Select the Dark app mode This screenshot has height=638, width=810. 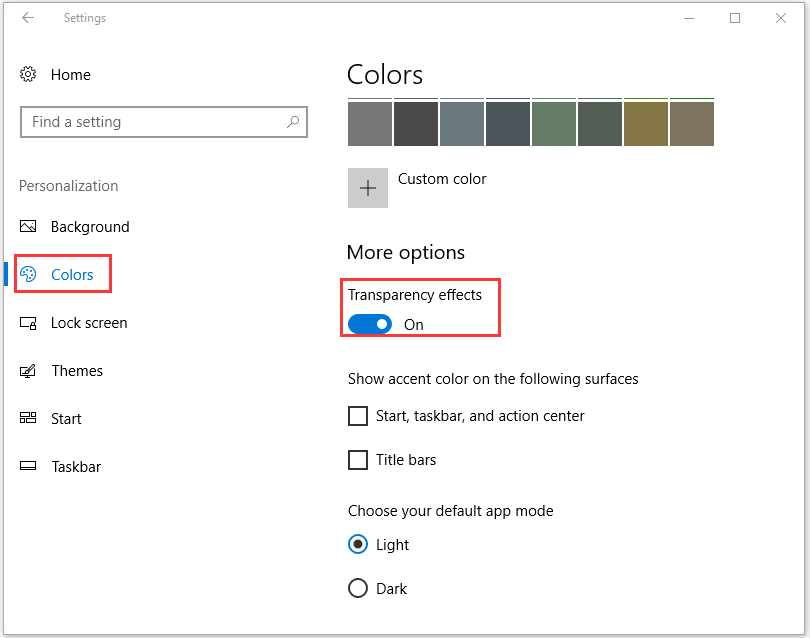[358, 588]
